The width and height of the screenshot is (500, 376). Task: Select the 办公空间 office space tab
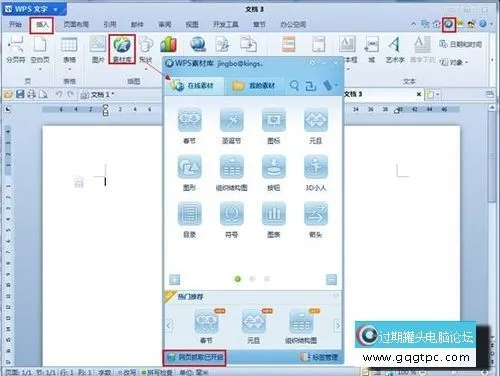pyautogui.click(x=293, y=24)
